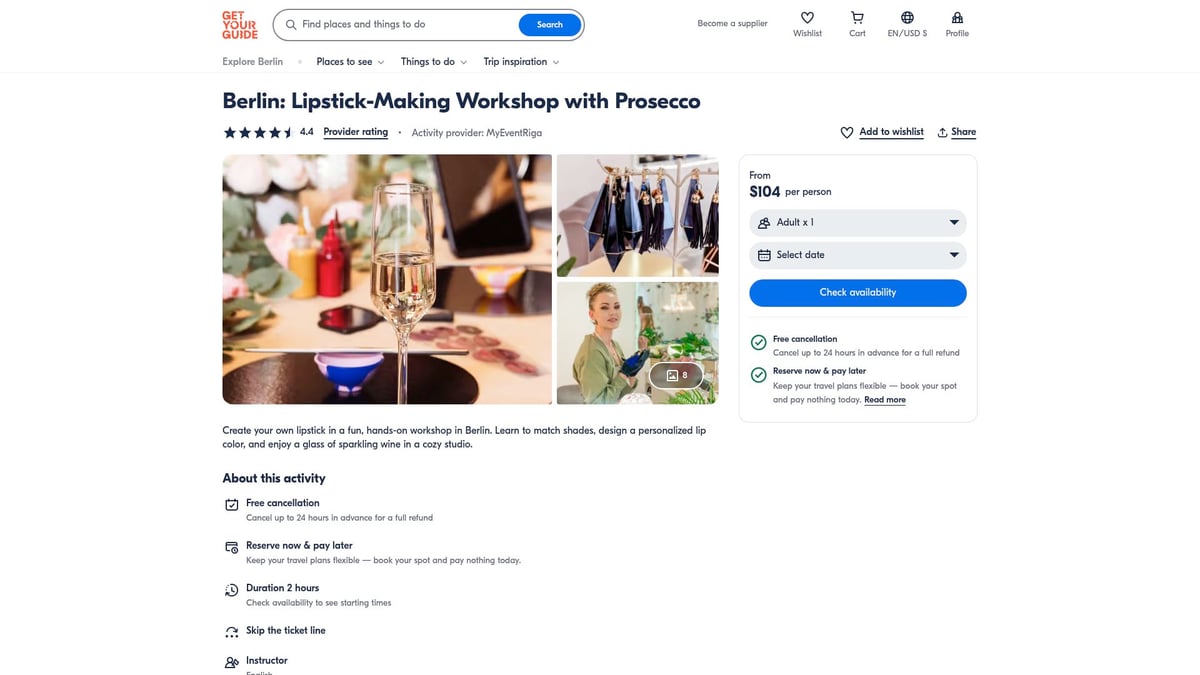
Task: Click the globe language and currency icon
Action: click(x=907, y=18)
